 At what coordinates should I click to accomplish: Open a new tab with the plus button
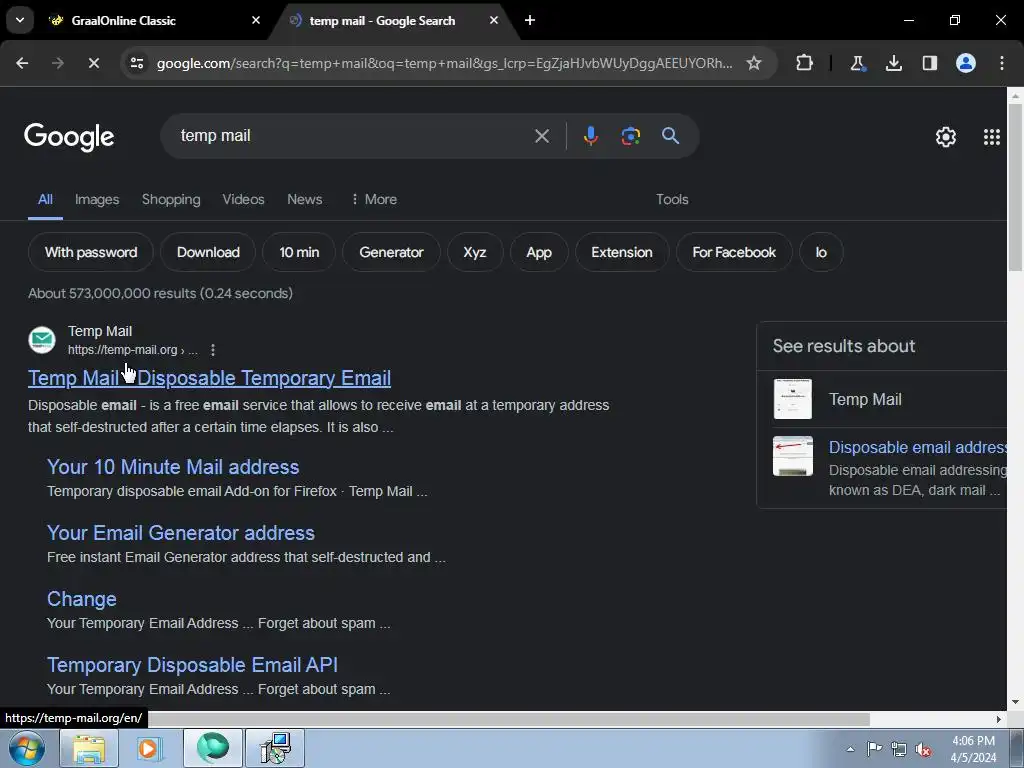(x=530, y=20)
